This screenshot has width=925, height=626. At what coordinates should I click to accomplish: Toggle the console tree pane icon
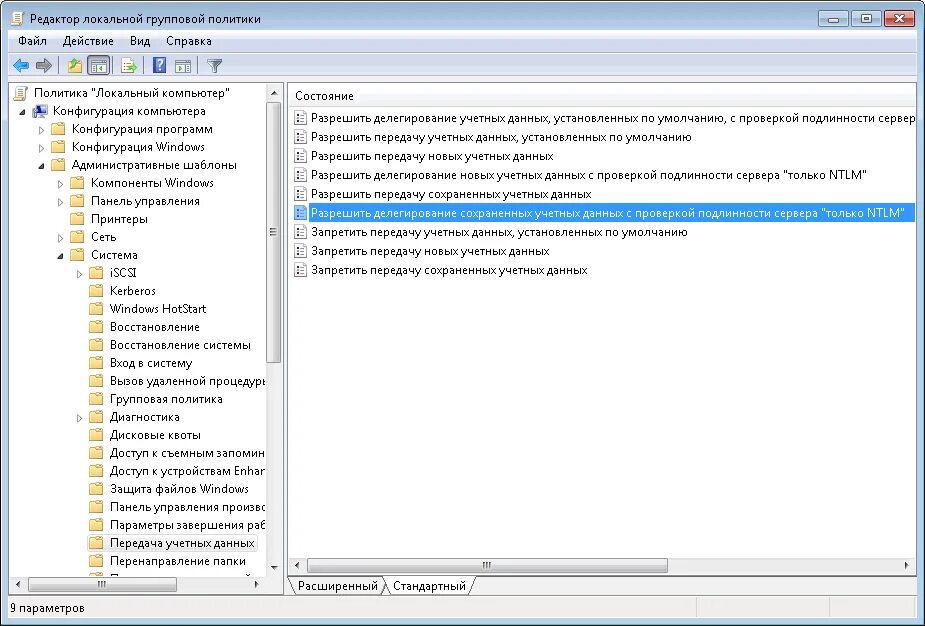click(99, 65)
